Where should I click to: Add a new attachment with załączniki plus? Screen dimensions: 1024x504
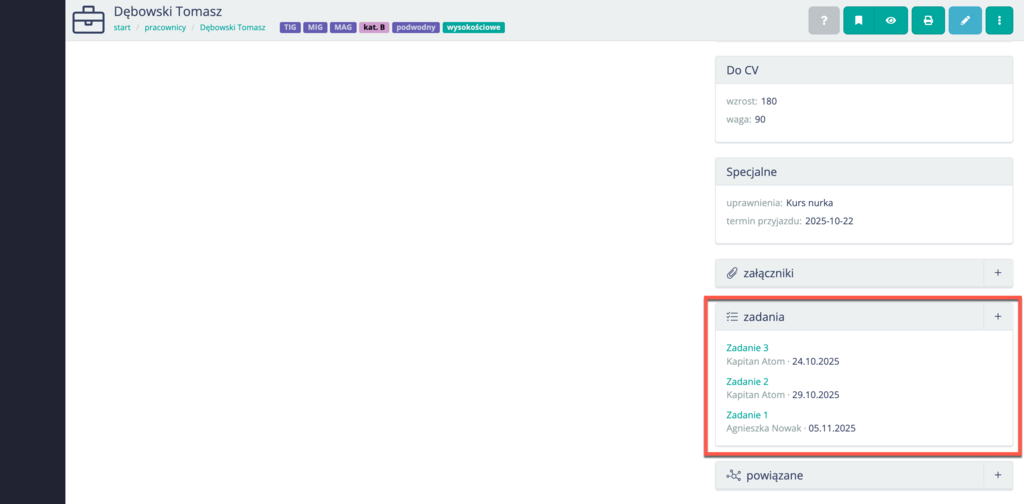pyautogui.click(x=997, y=273)
